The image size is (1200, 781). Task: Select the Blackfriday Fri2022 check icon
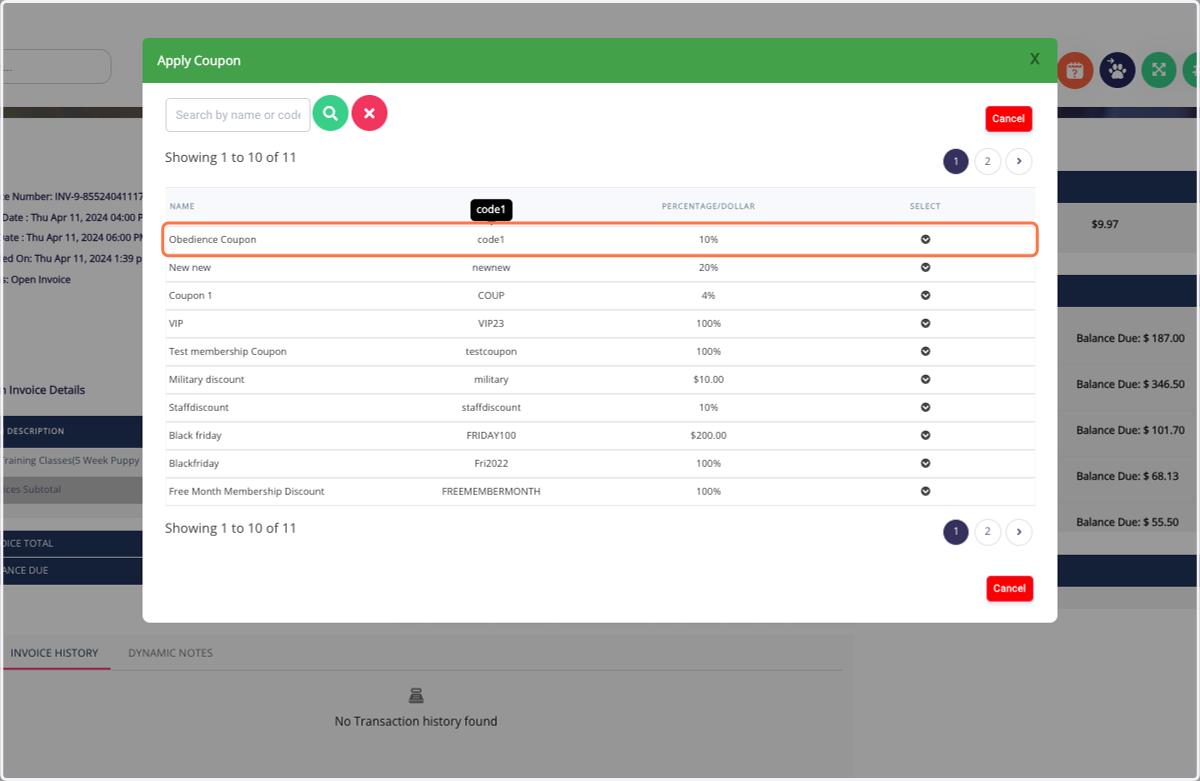tap(925, 464)
